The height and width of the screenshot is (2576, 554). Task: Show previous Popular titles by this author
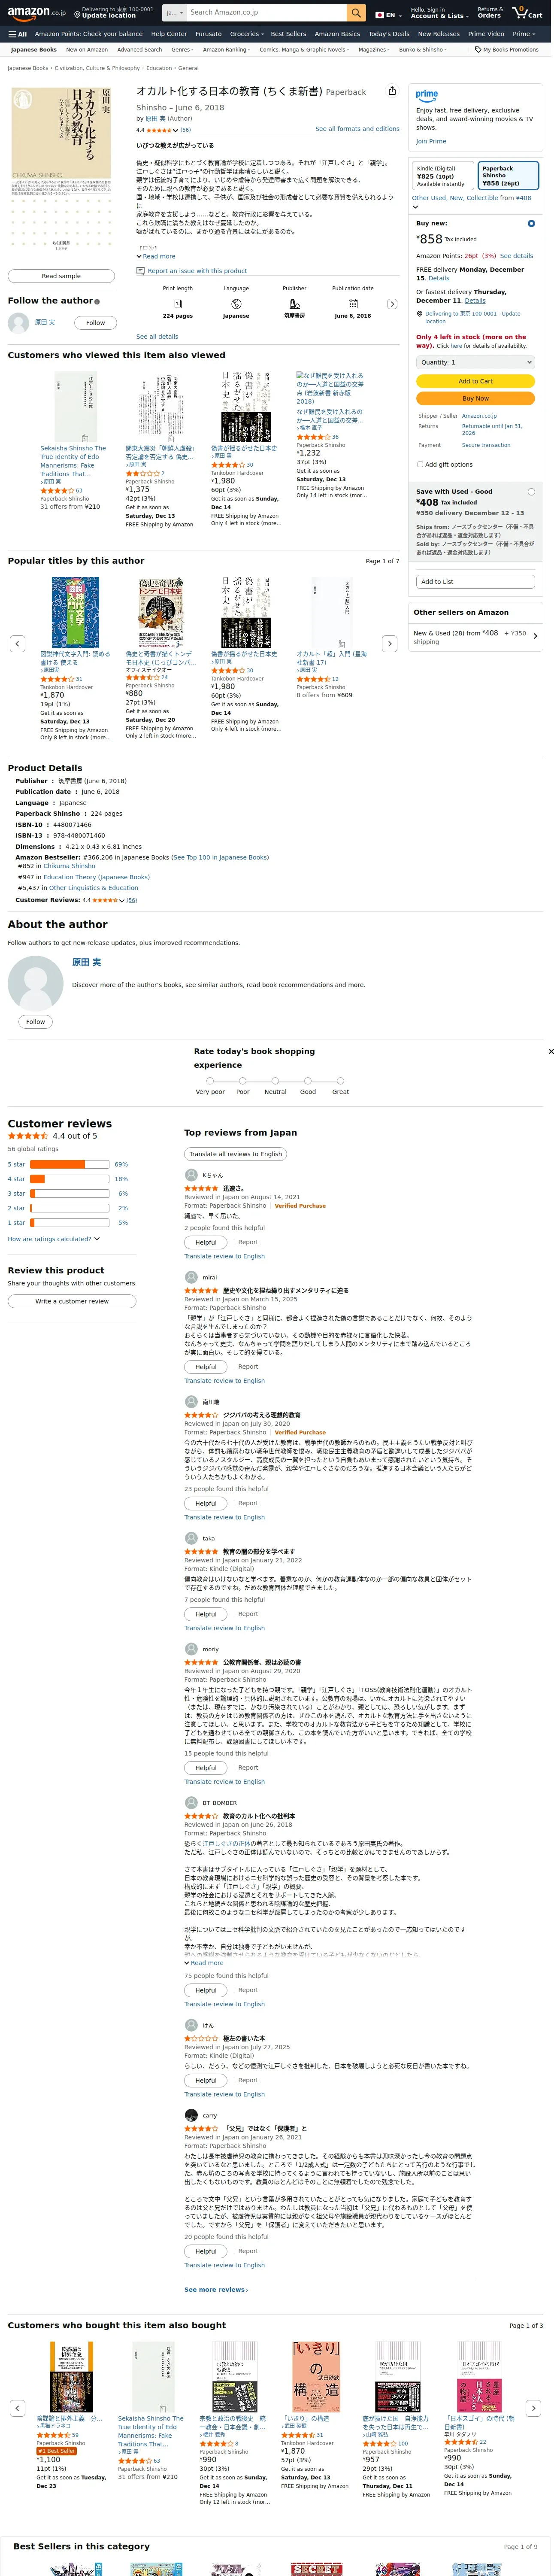tap(17, 643)
